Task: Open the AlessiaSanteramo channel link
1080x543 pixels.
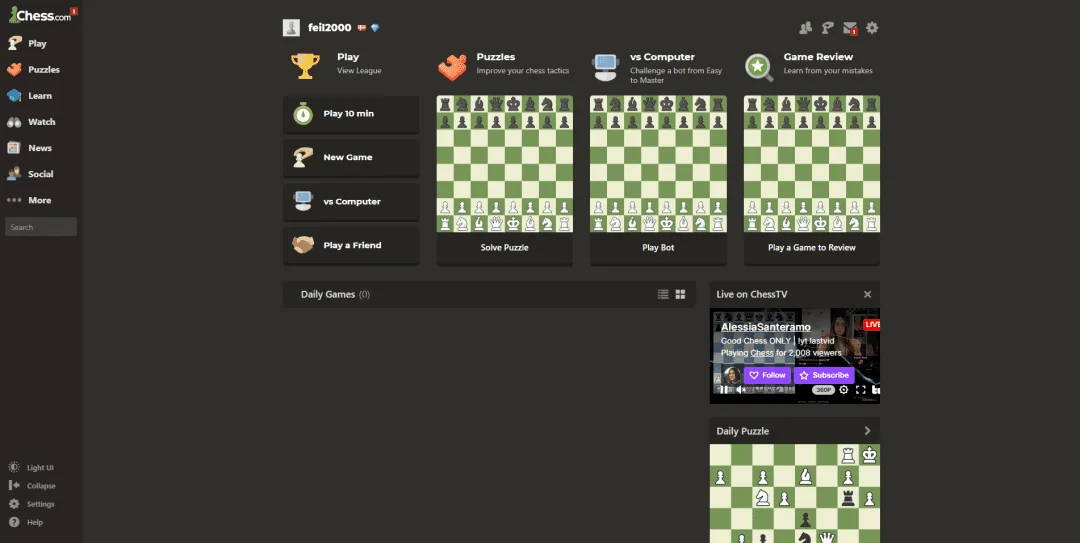Action: coord(766,327)
